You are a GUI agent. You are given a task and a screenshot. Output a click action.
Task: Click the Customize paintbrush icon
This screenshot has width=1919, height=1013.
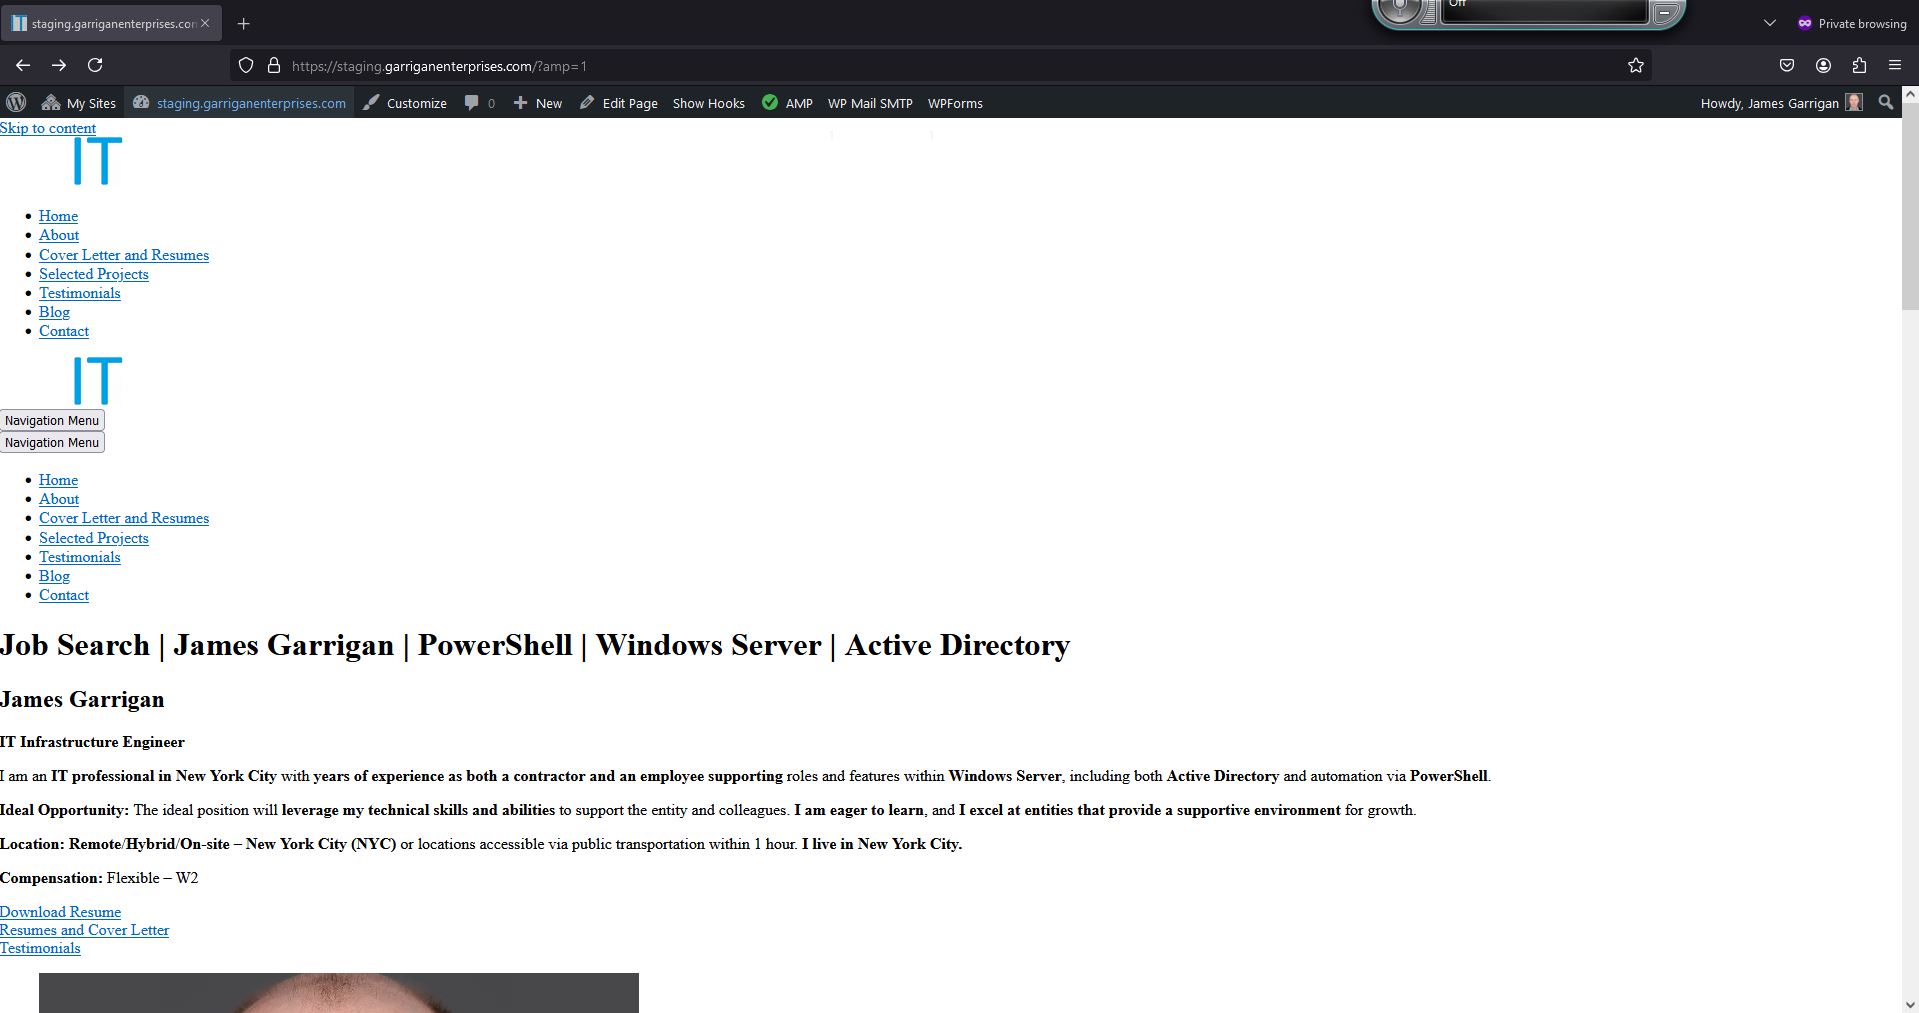point(370,102)
